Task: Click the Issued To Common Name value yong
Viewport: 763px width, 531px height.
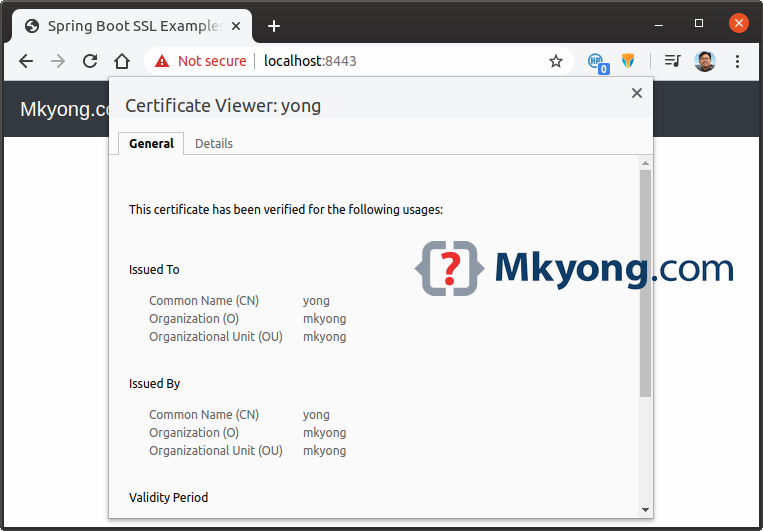Action: point(316,301)
